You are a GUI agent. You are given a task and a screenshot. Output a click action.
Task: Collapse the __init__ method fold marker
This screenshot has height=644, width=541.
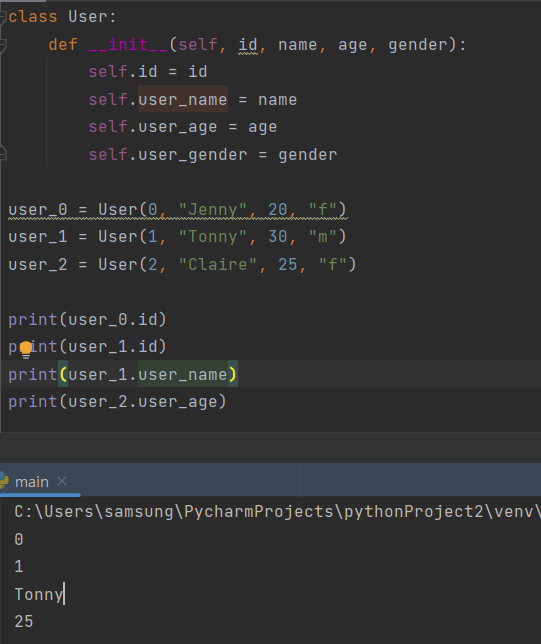tap(2, 45)
